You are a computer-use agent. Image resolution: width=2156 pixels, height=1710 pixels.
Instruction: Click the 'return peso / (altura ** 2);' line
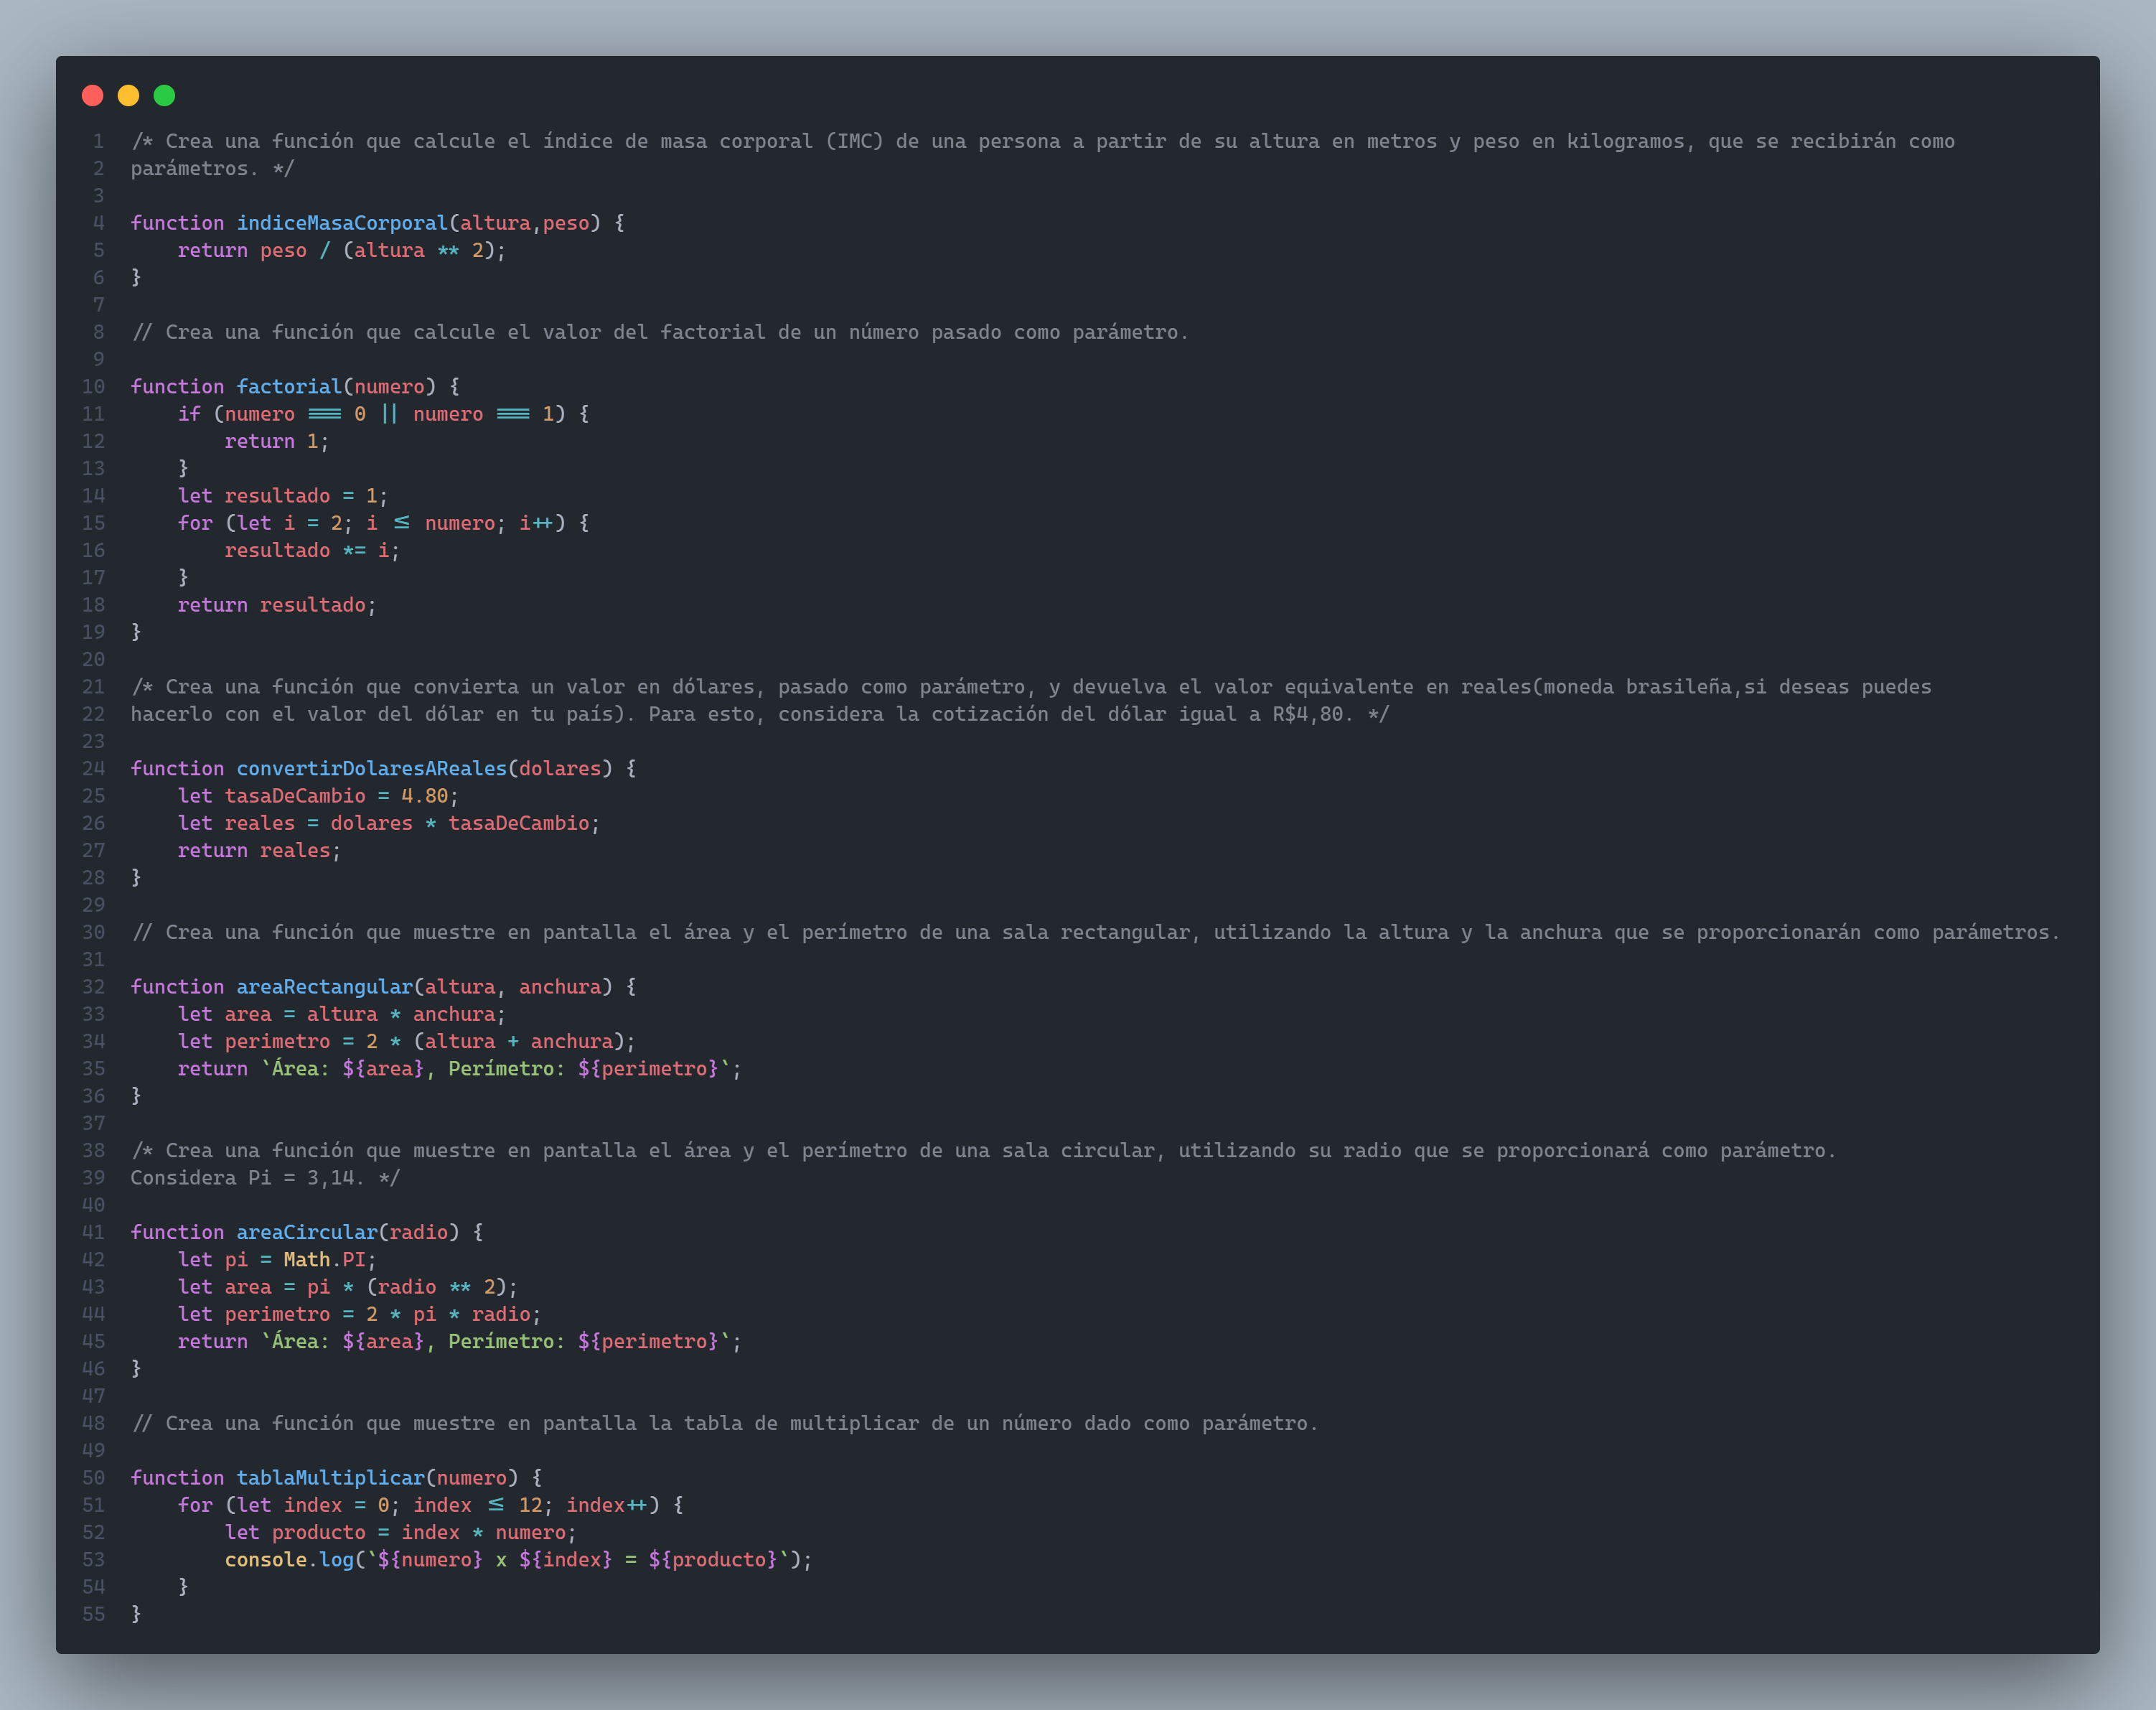click(342, 250)
